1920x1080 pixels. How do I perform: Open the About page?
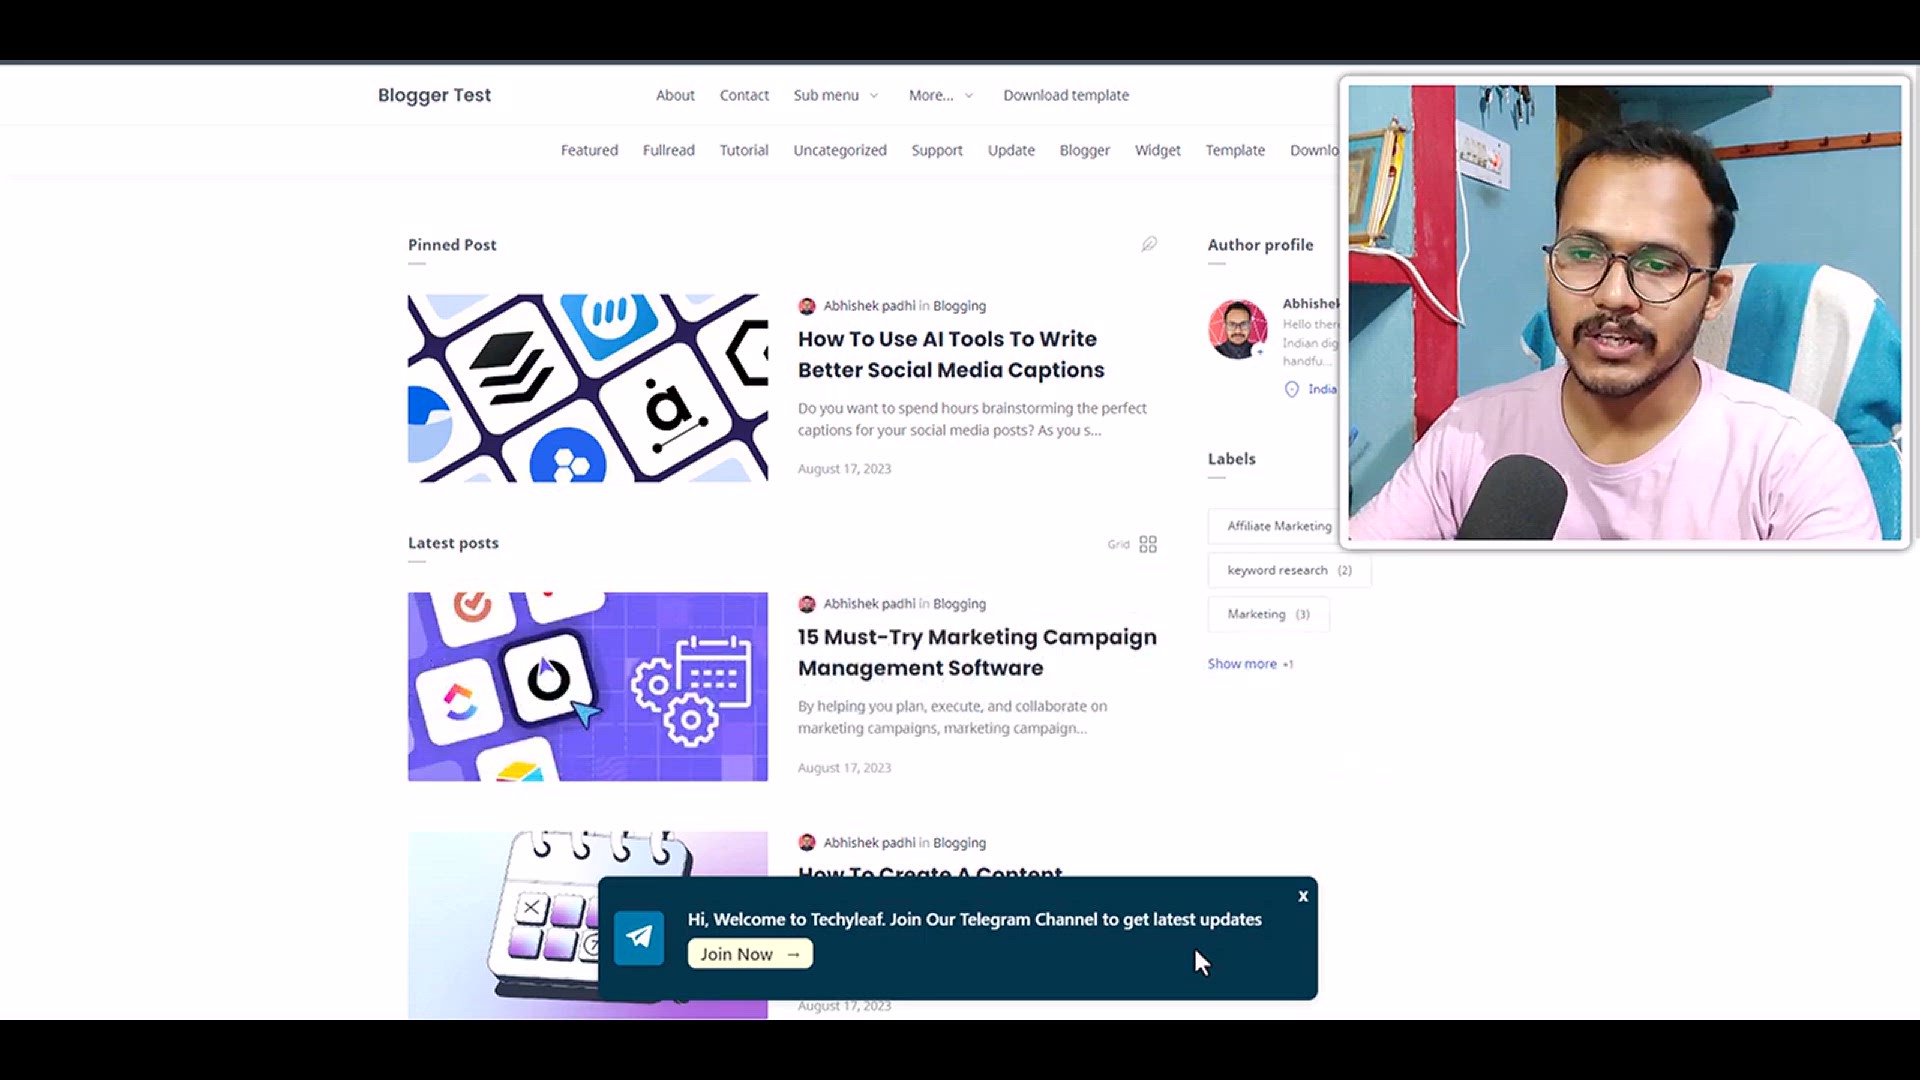click(675, 95)
